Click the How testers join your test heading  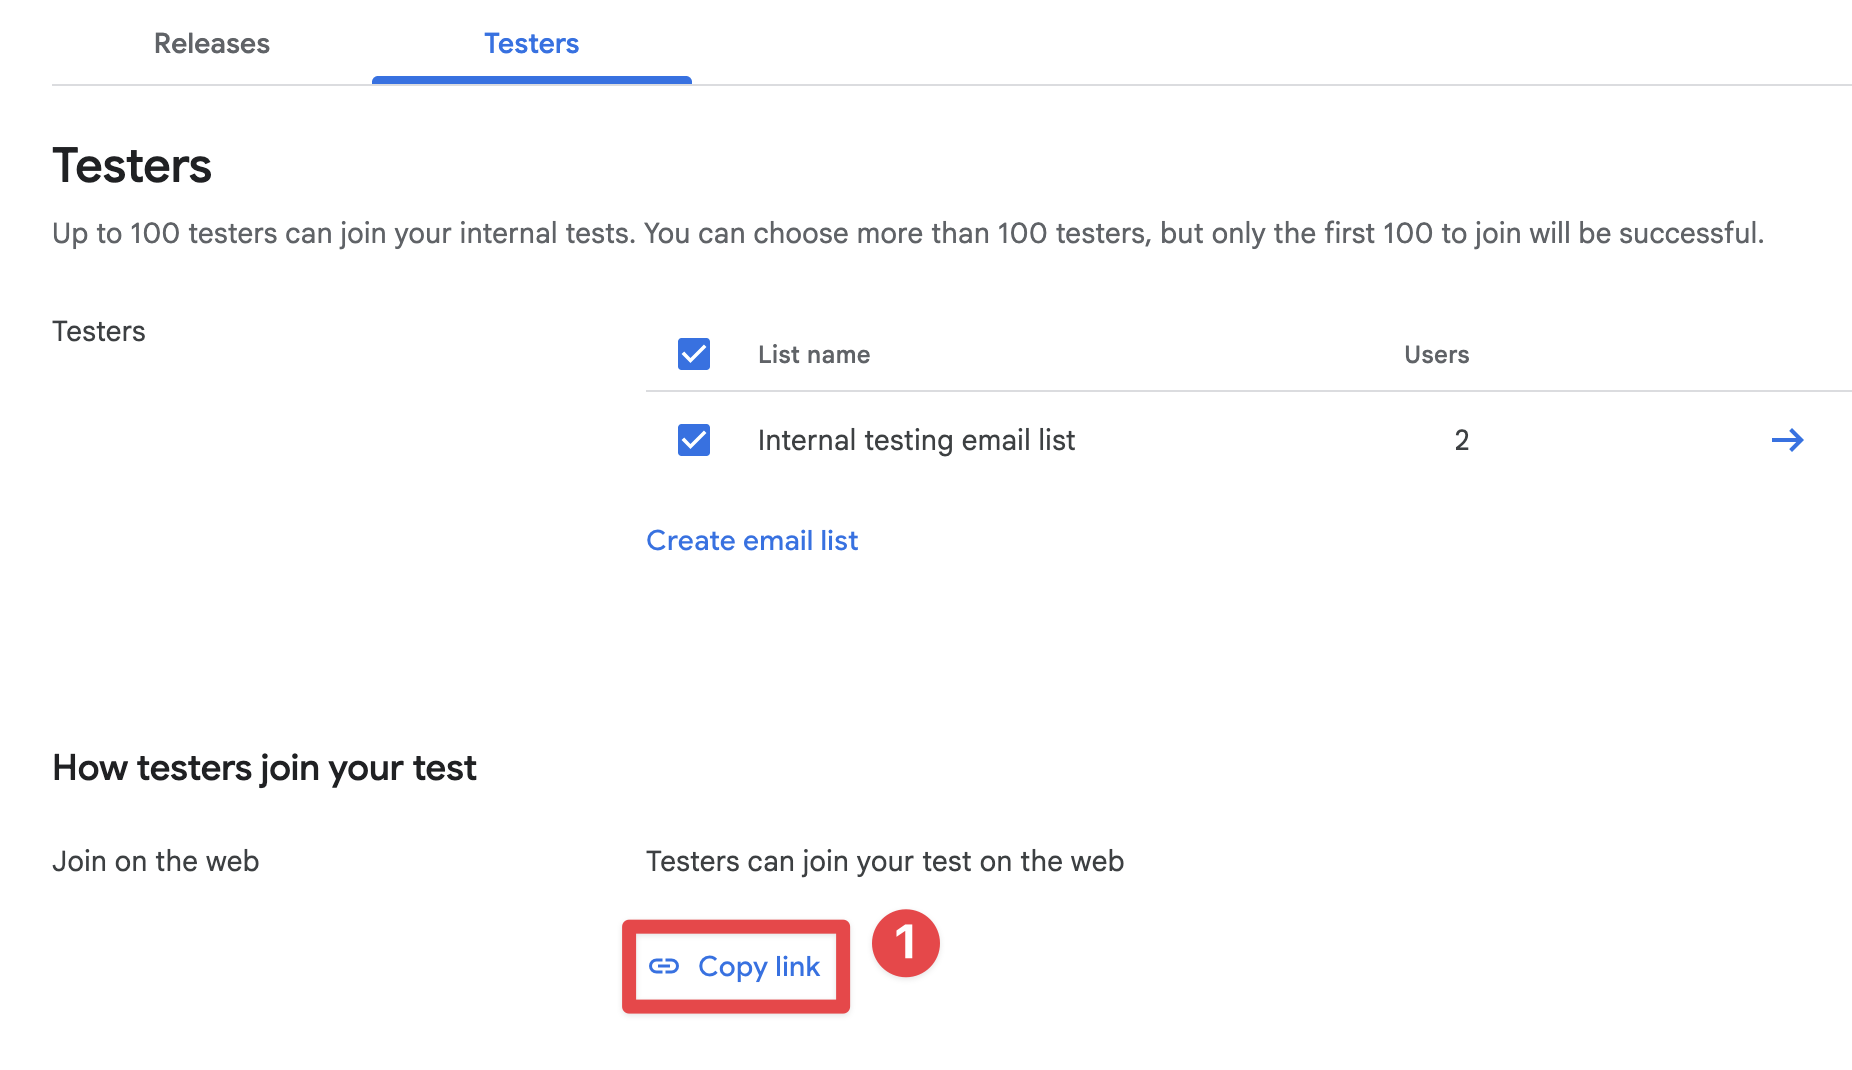click(264, 767)
